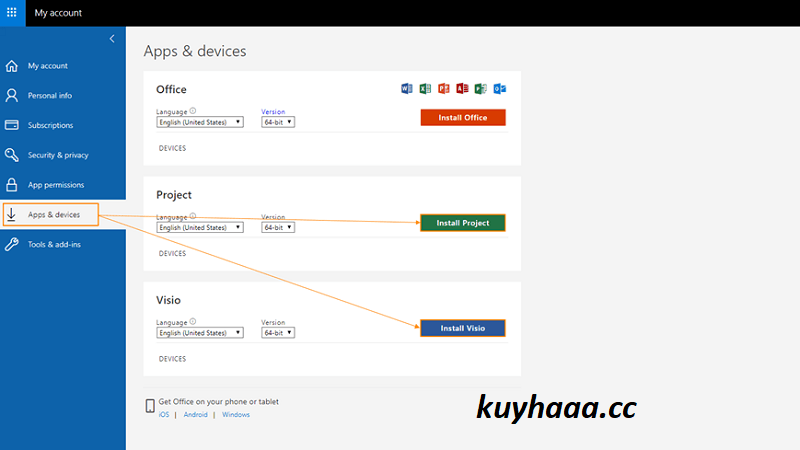Open Tools & add-ins page
800x450 pixels.
(x=54, y=244)
